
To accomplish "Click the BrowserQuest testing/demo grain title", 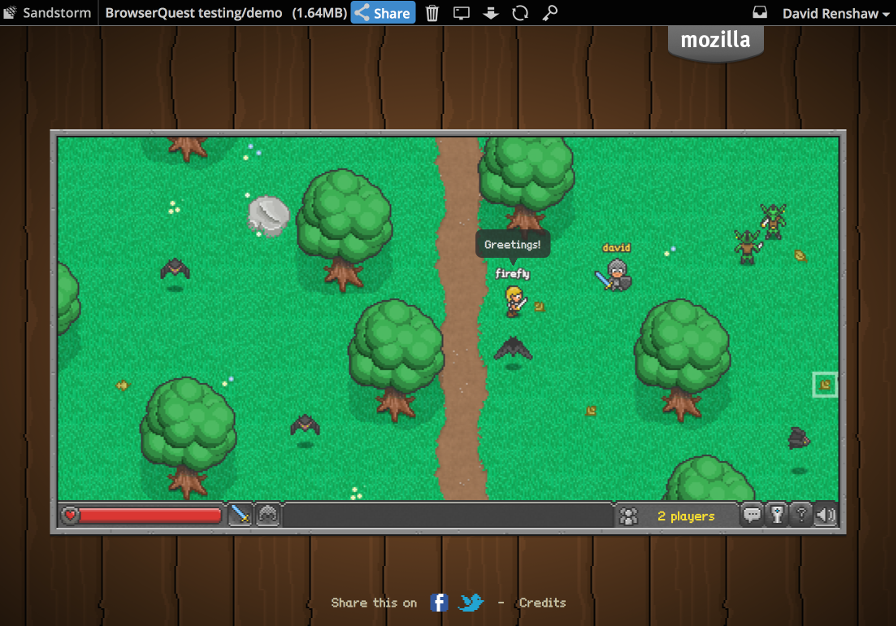I will 194,13.
